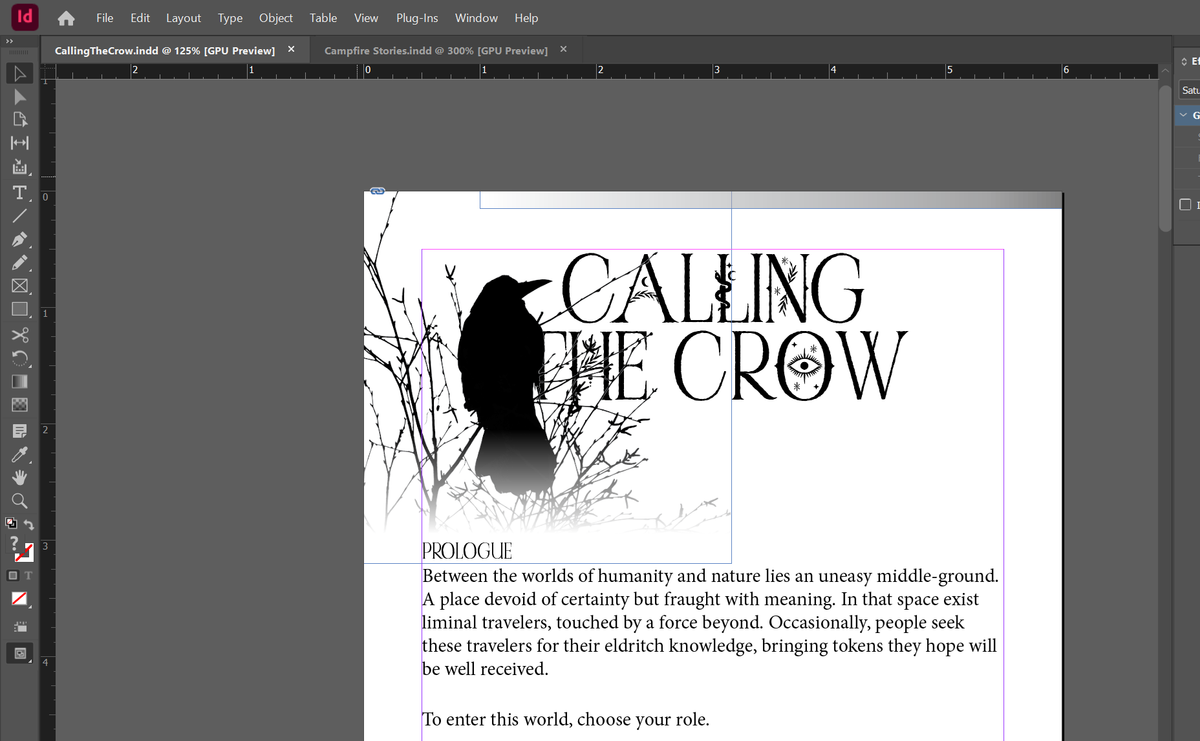The image size is (1200, 741).
Task: Pick the Scissors tool
Action: pyautogui.click(x=19, y=335)
